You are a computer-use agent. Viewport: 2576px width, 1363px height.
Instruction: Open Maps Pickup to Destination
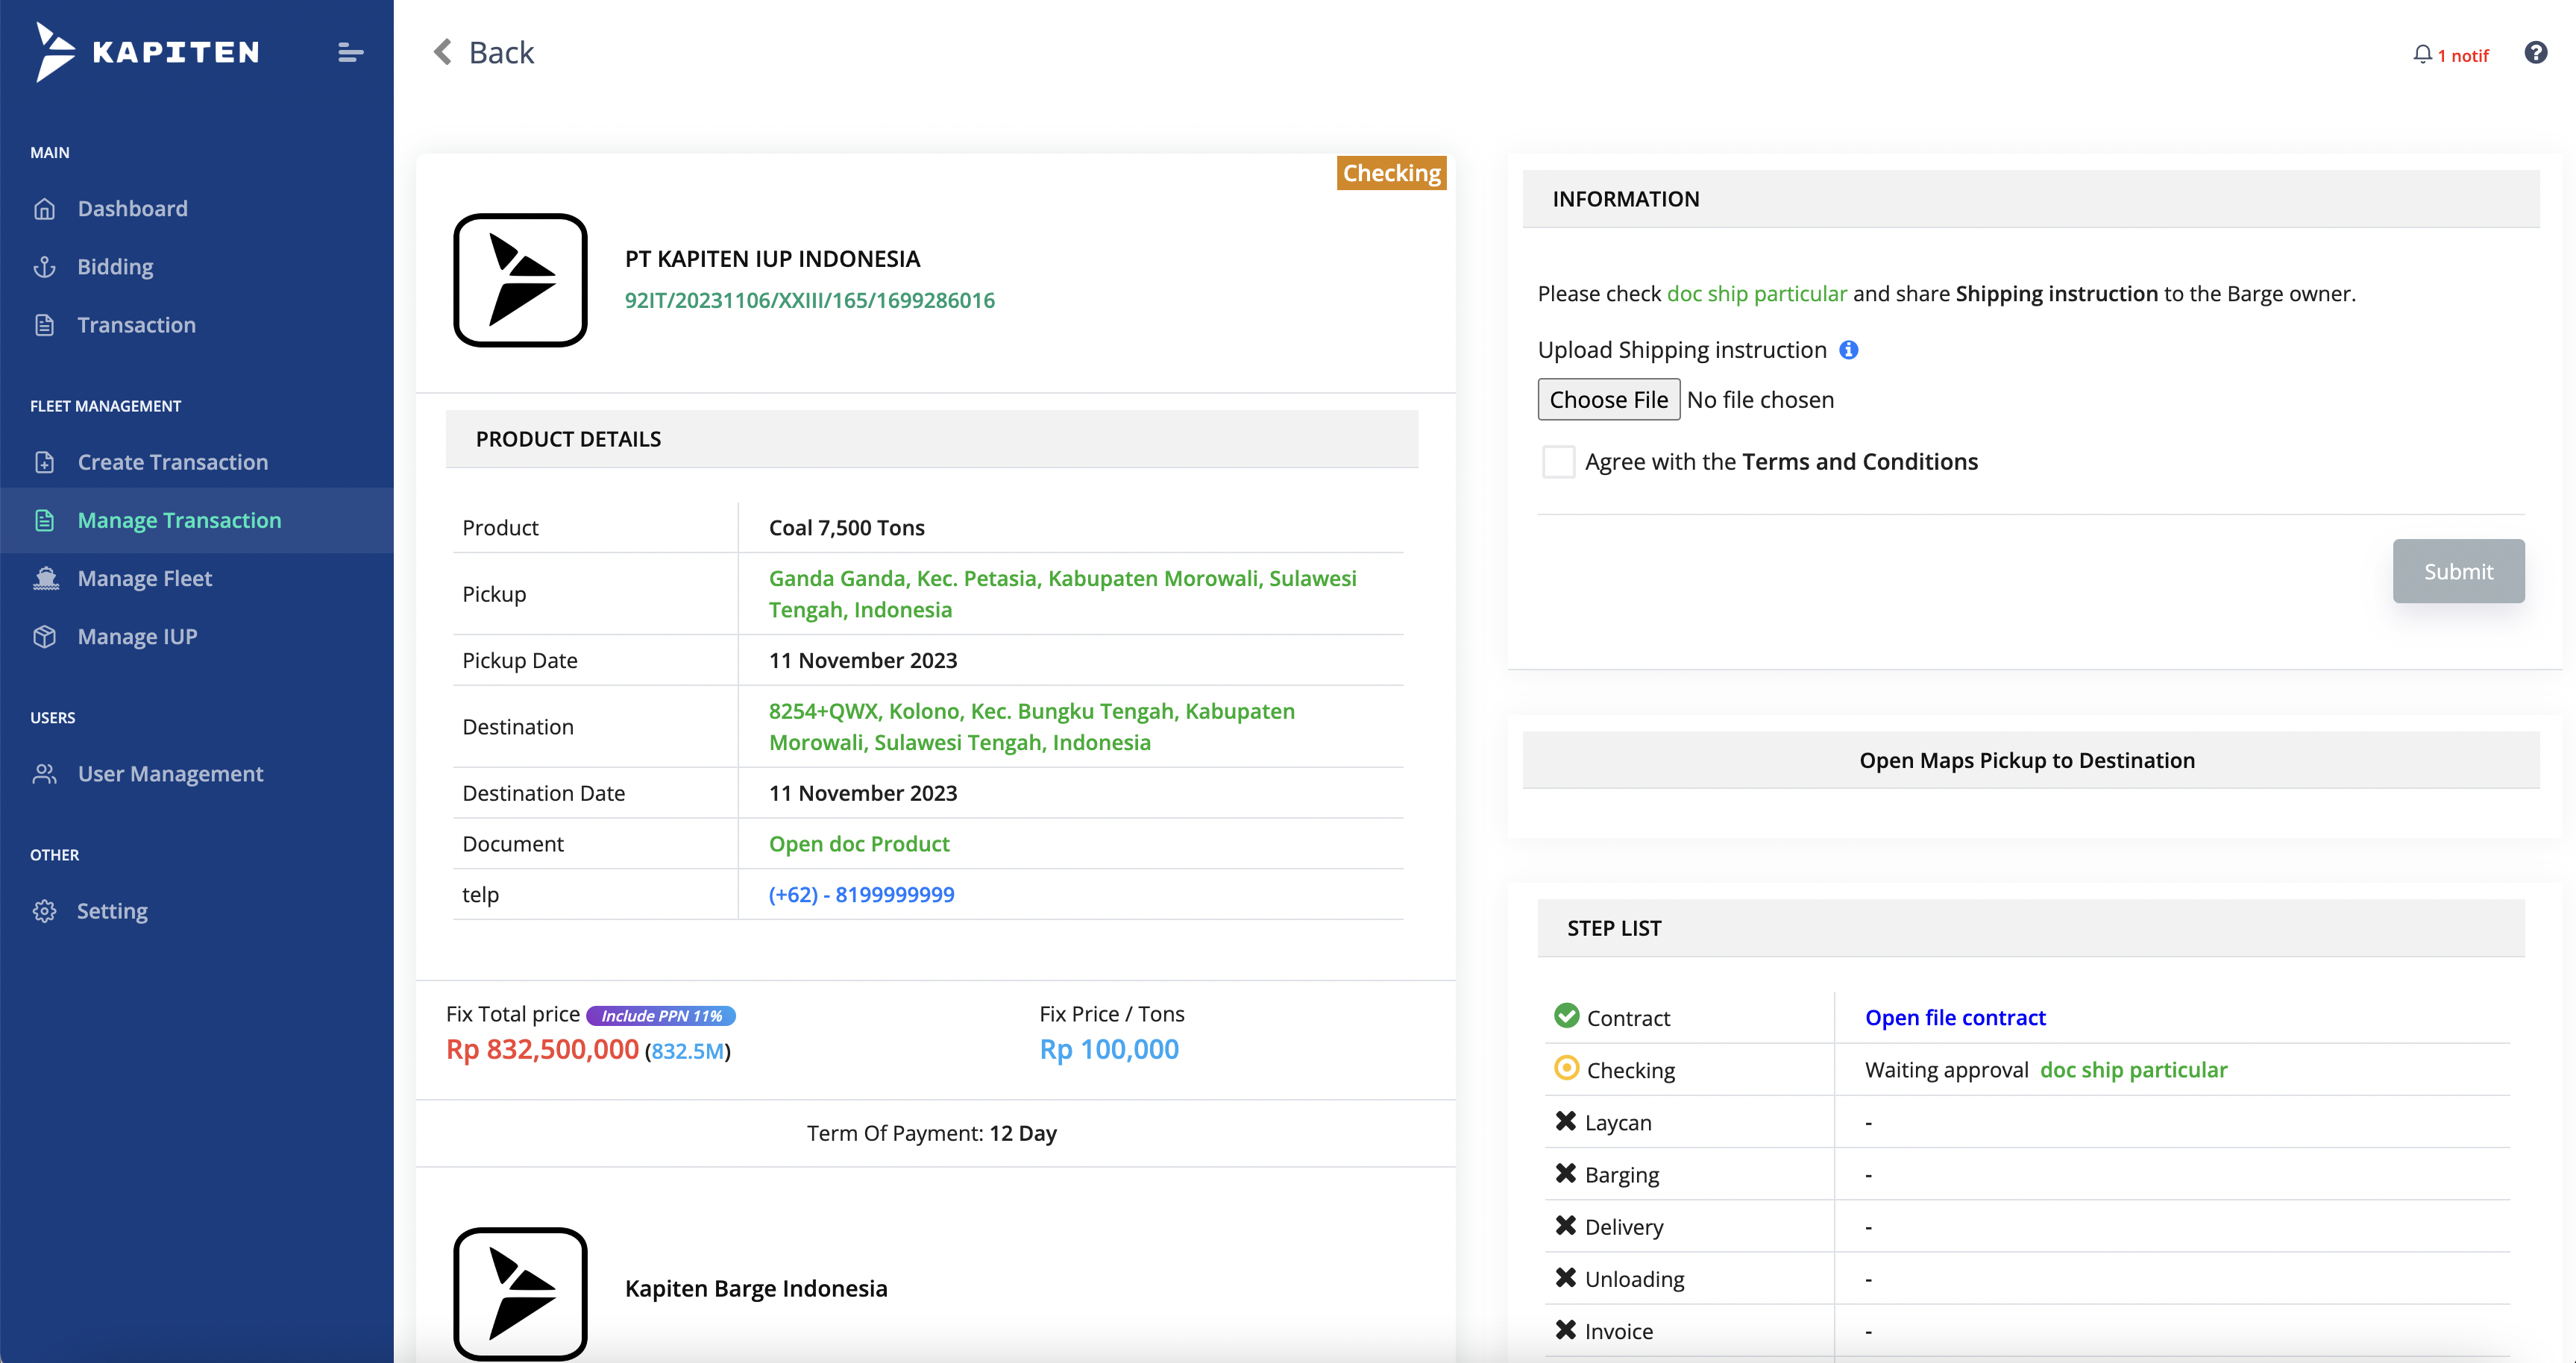[2030, 760]
